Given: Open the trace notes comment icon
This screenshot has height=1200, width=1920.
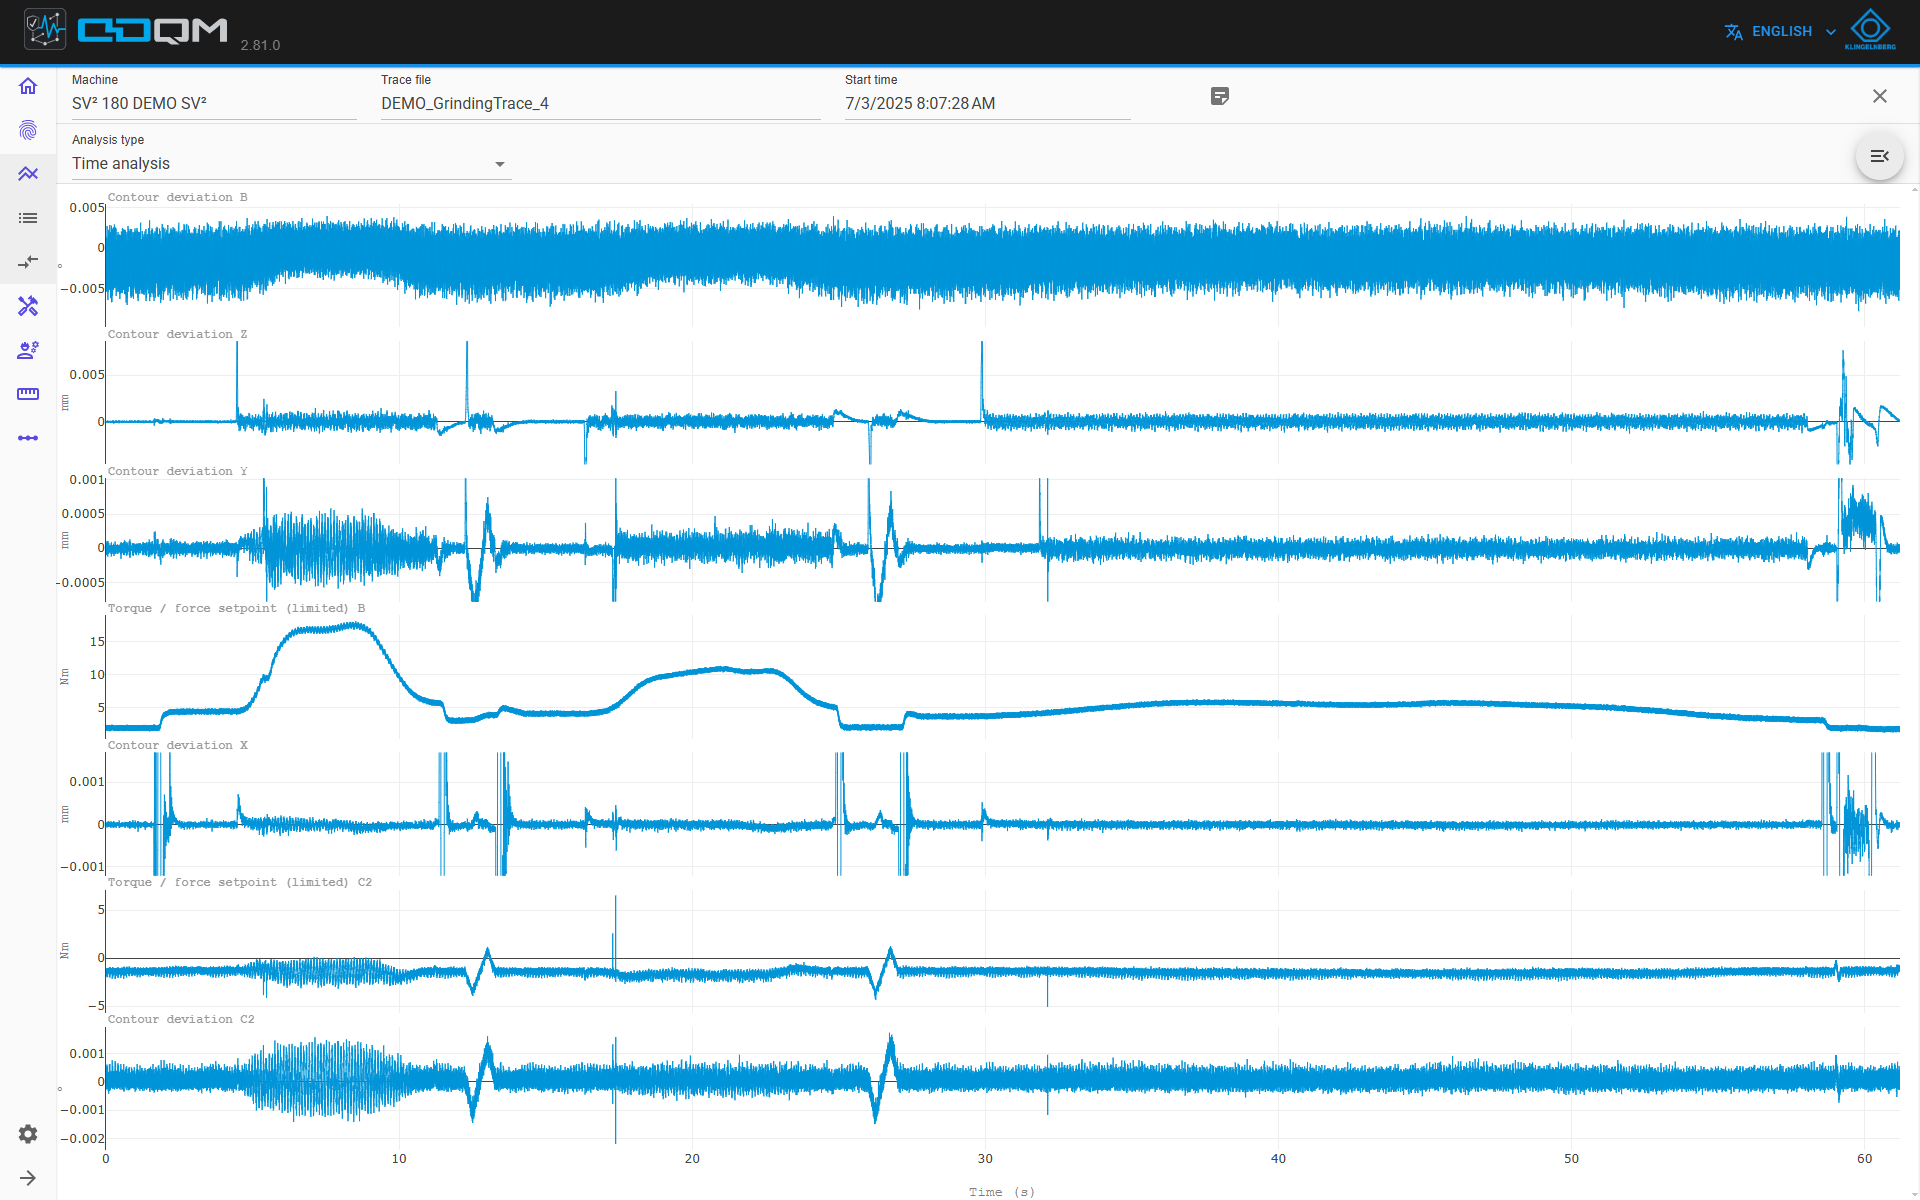Looking at the screenshot, I should 1220,96.
